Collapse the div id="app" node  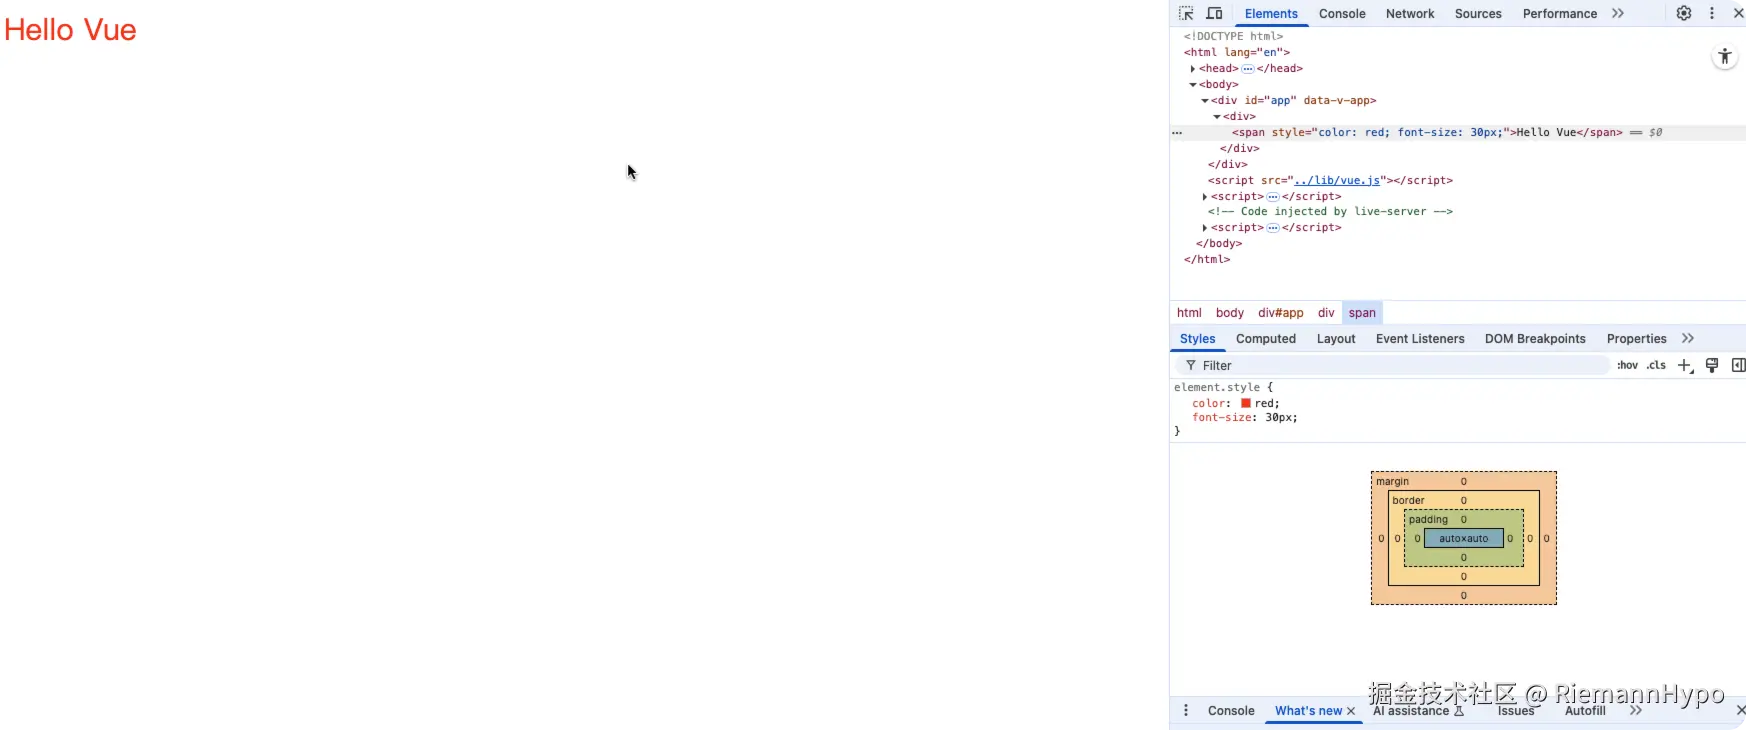[x=1205, y=100]
